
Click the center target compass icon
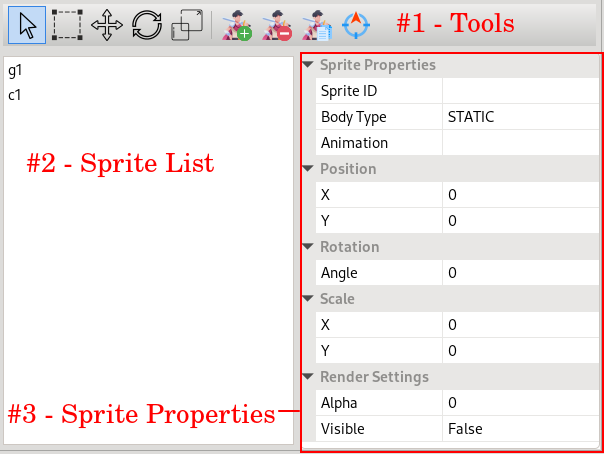pos(355,25)
